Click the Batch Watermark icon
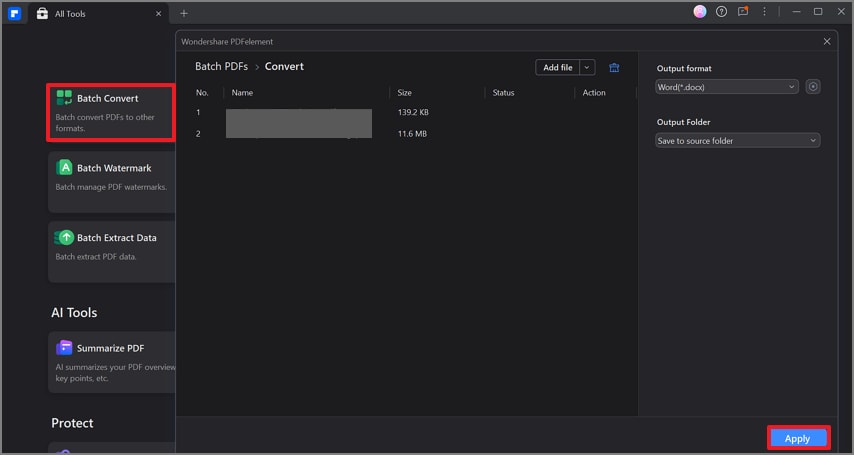Viewport: 854px width, 455px height. click(64, 168)
